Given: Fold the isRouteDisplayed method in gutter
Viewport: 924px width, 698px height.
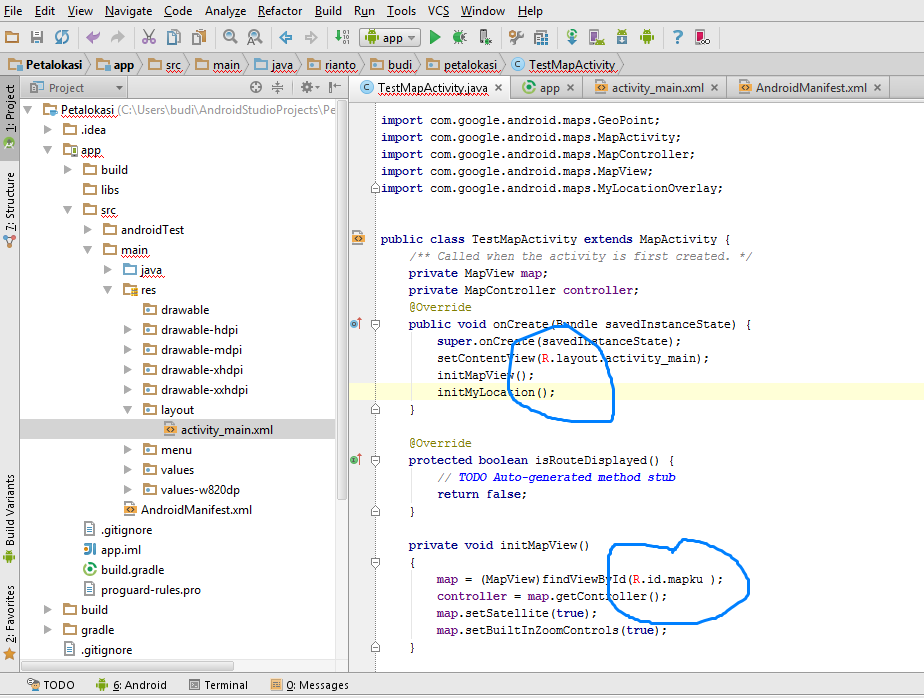Looking at the screenshot, I should tap(375, 460).
